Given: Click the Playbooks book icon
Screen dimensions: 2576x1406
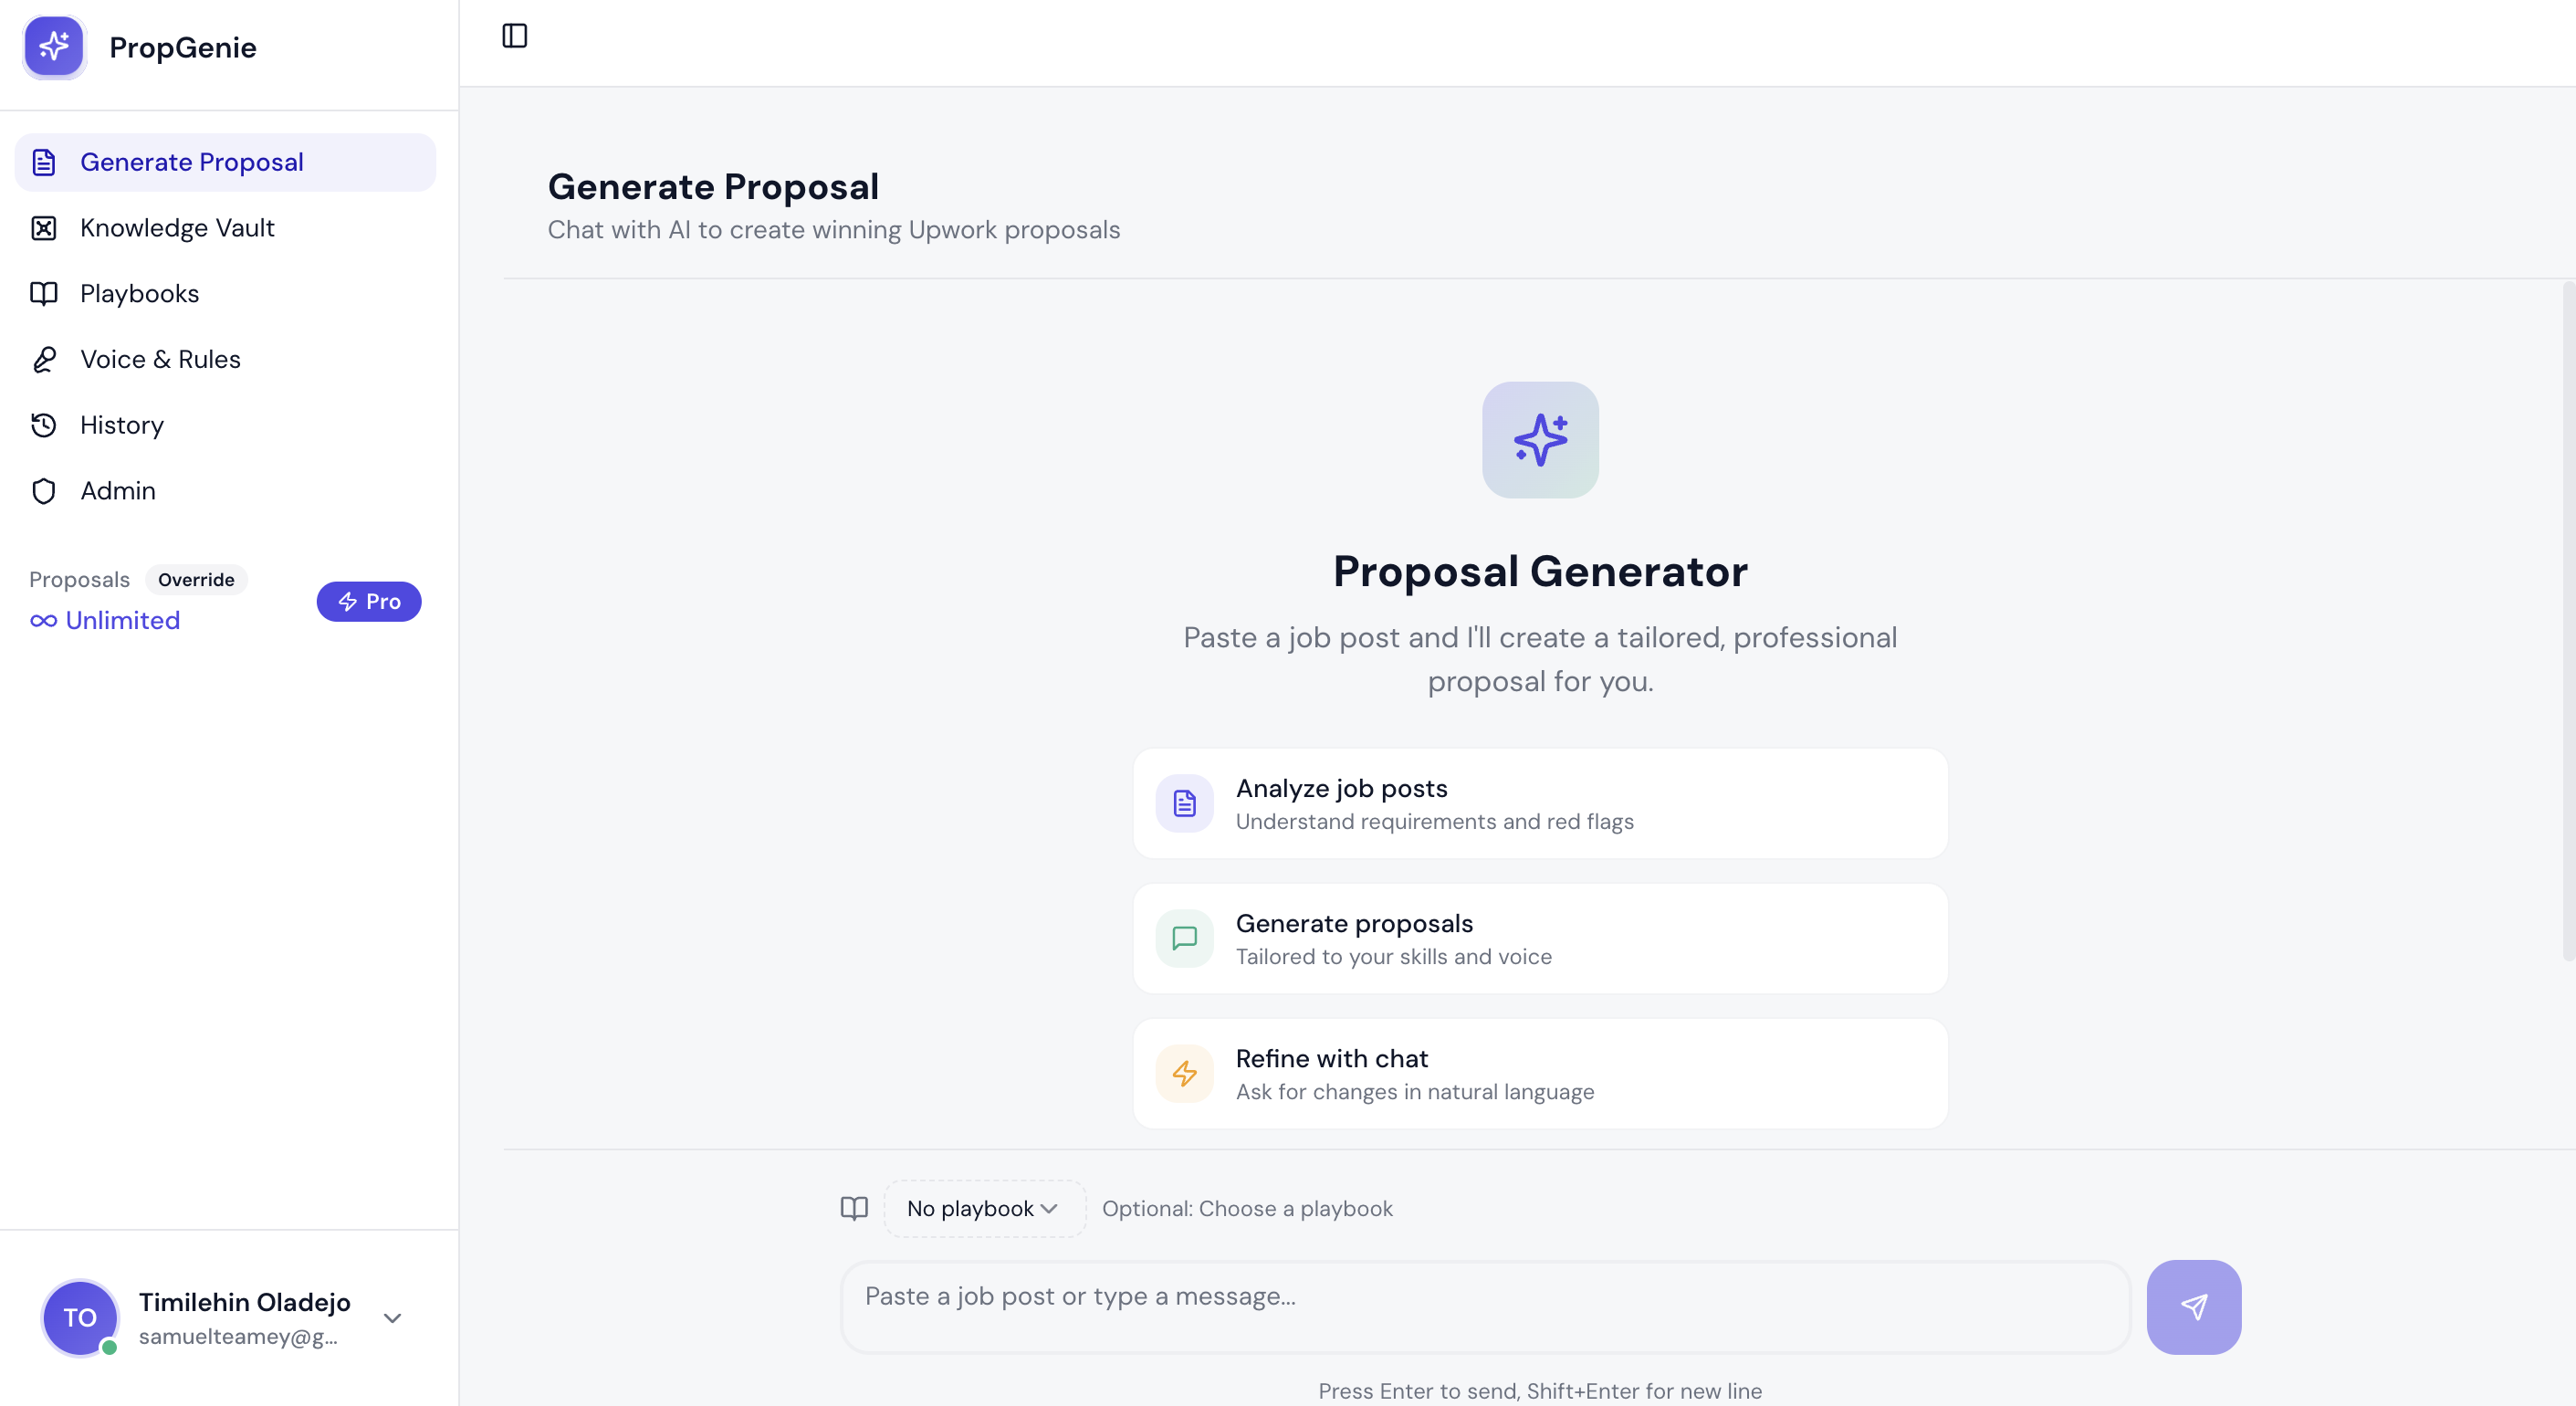Looking at the screenshot, I should (x=43, y=293).
